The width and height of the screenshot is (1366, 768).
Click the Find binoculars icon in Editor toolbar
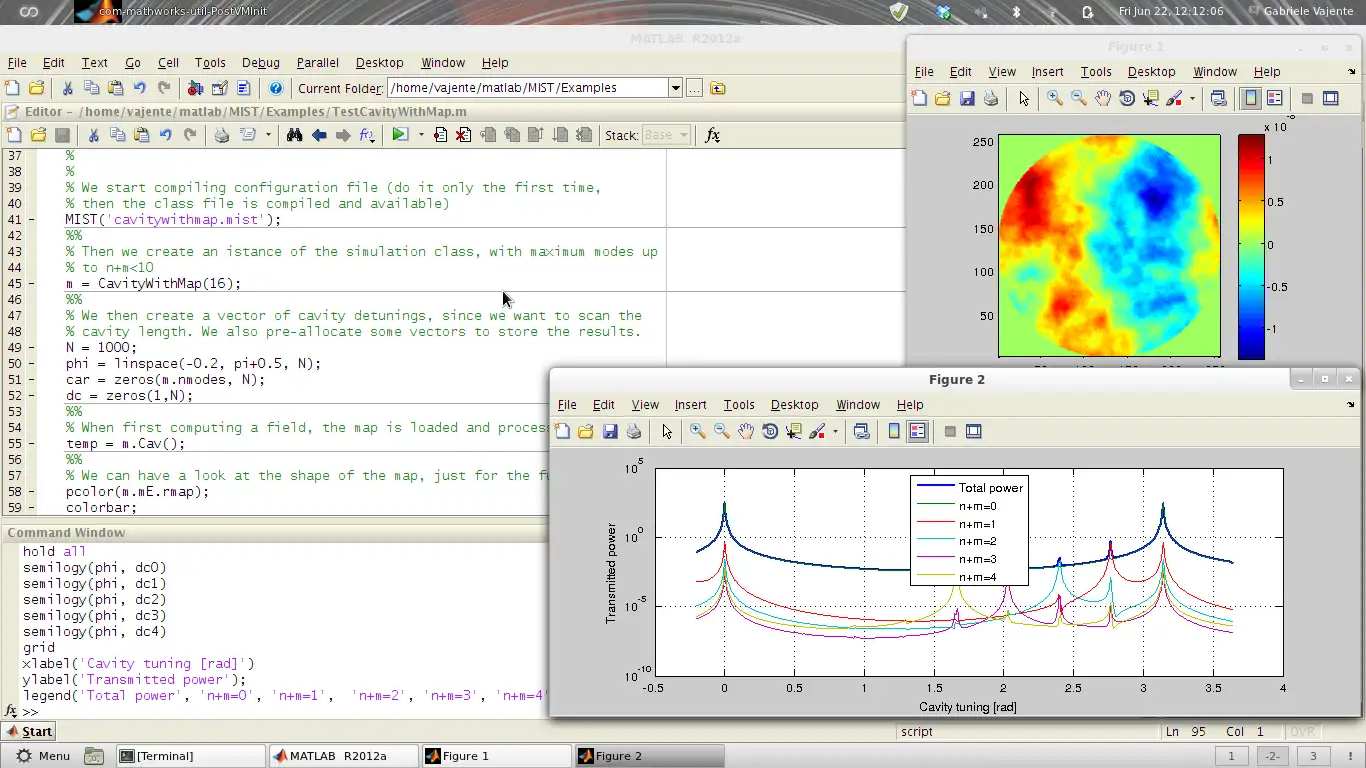(x=294, y=135)
